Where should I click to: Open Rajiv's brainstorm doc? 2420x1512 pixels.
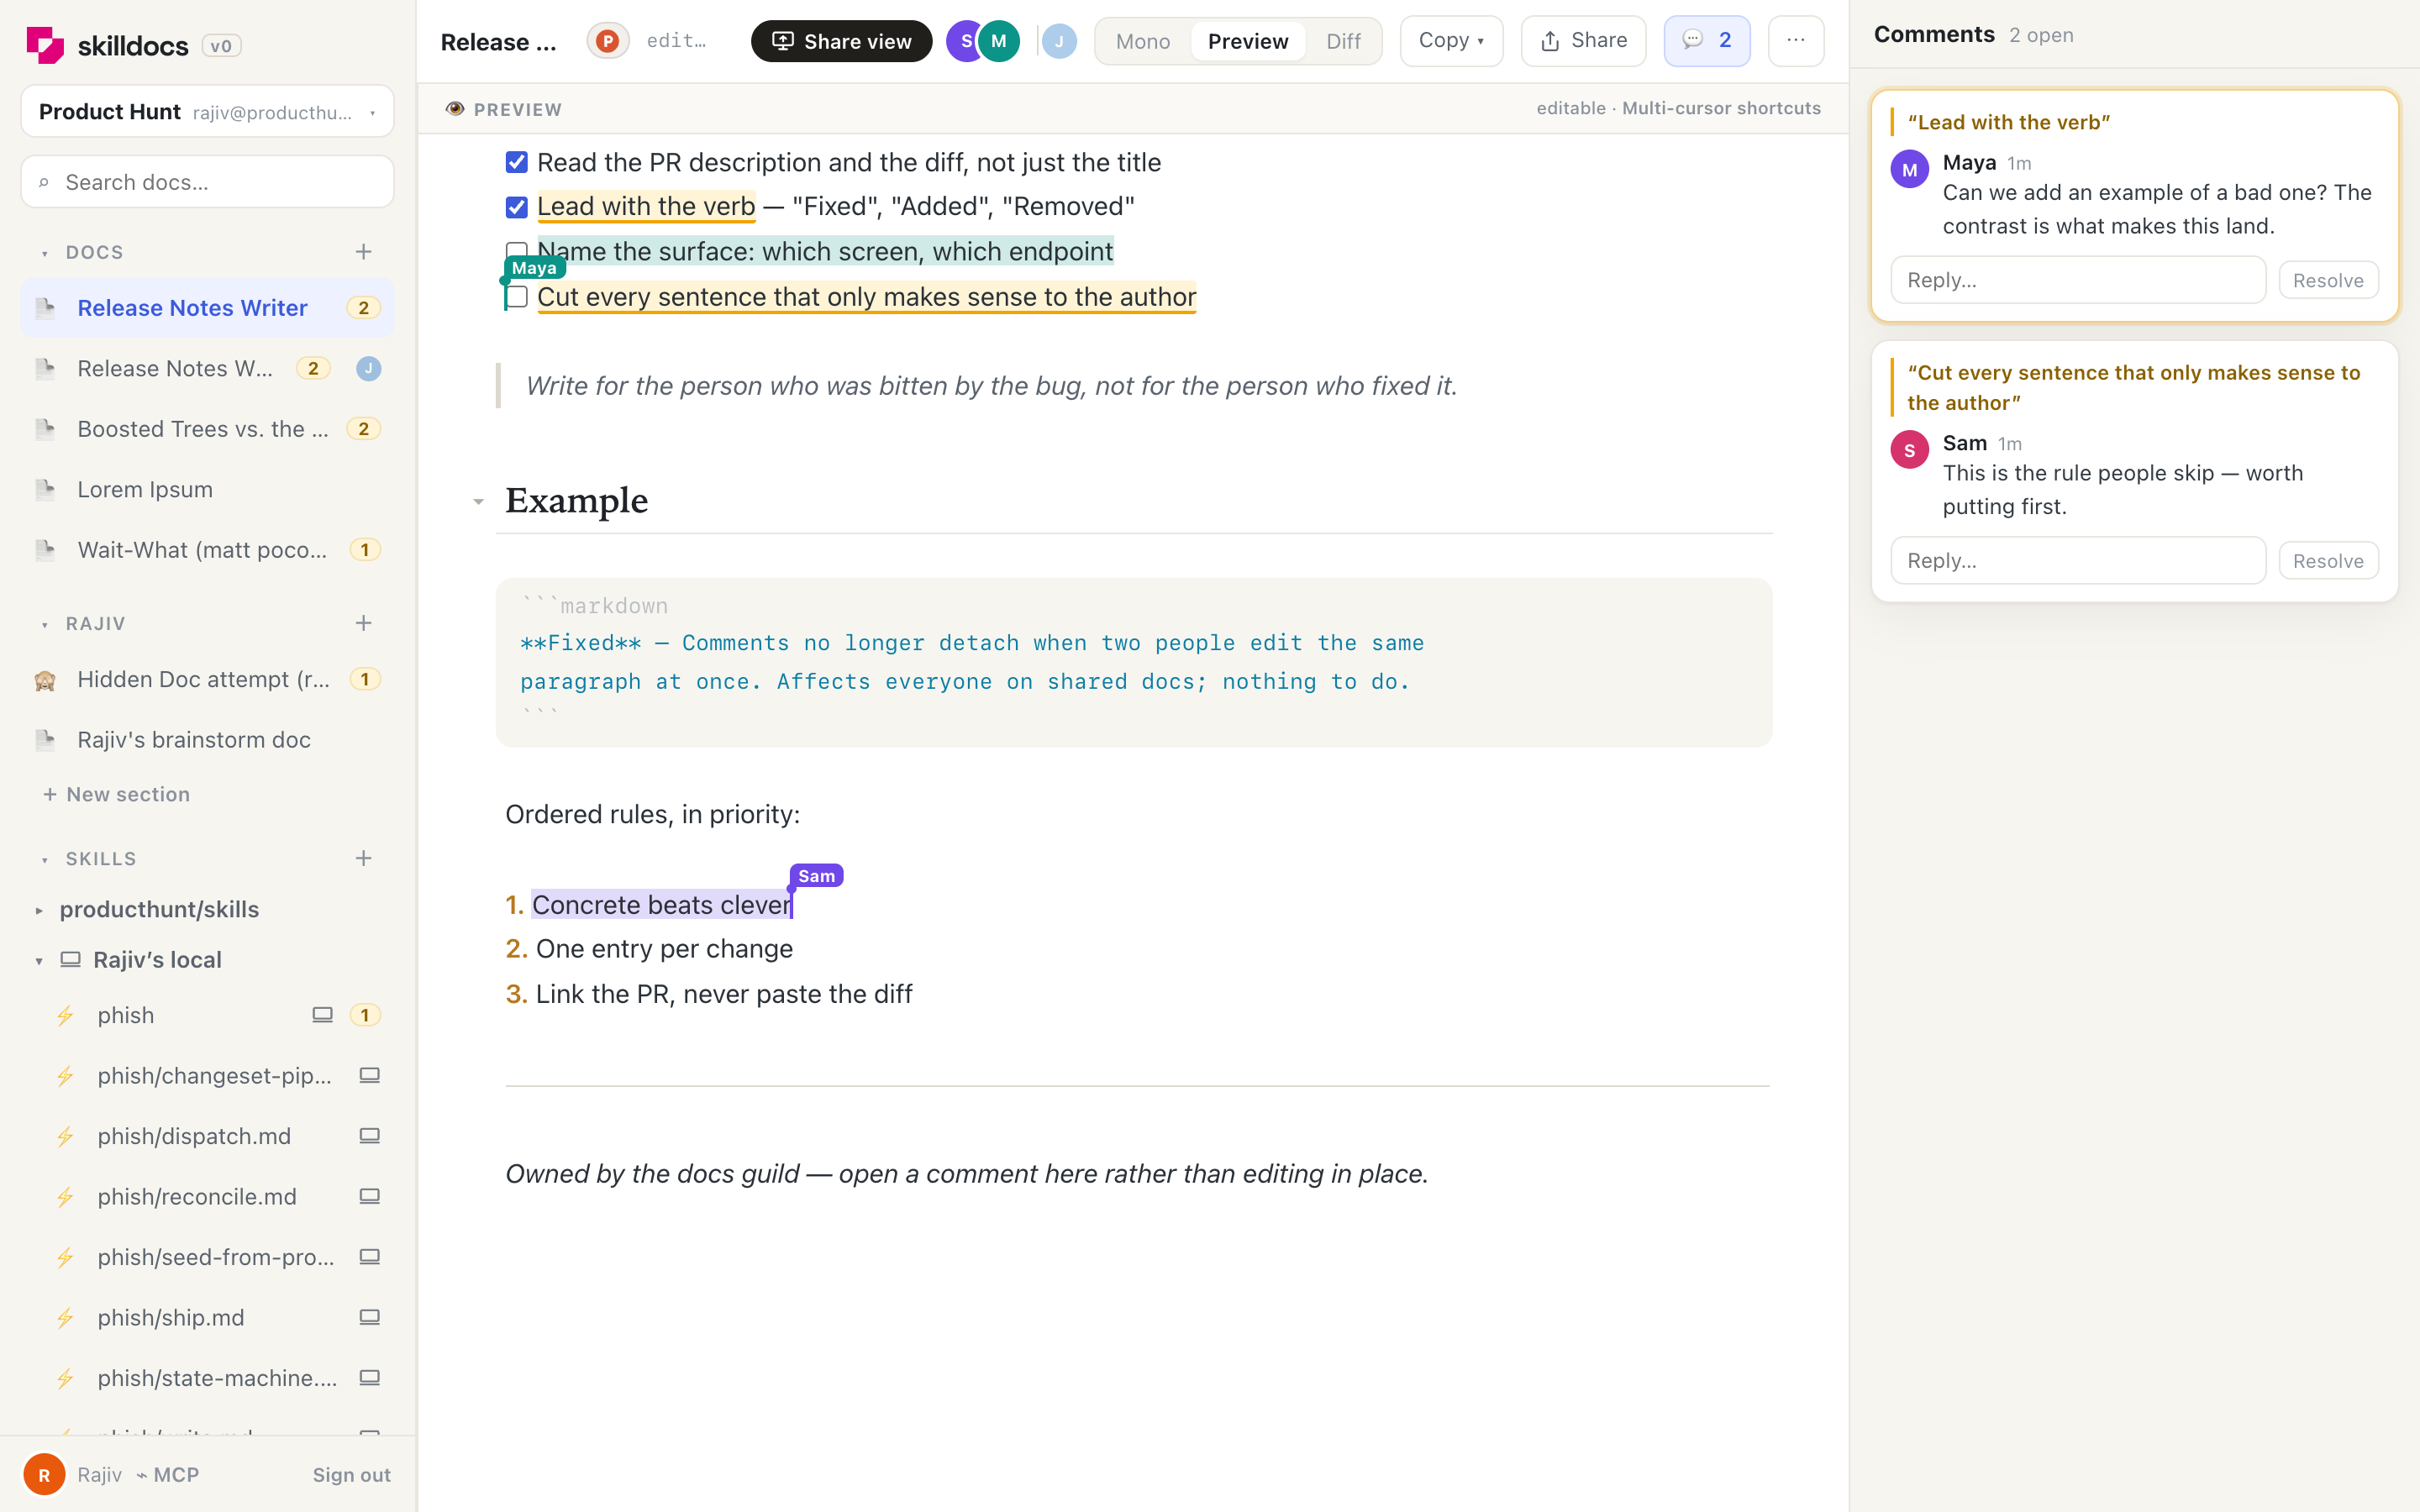tap(208, 740)
